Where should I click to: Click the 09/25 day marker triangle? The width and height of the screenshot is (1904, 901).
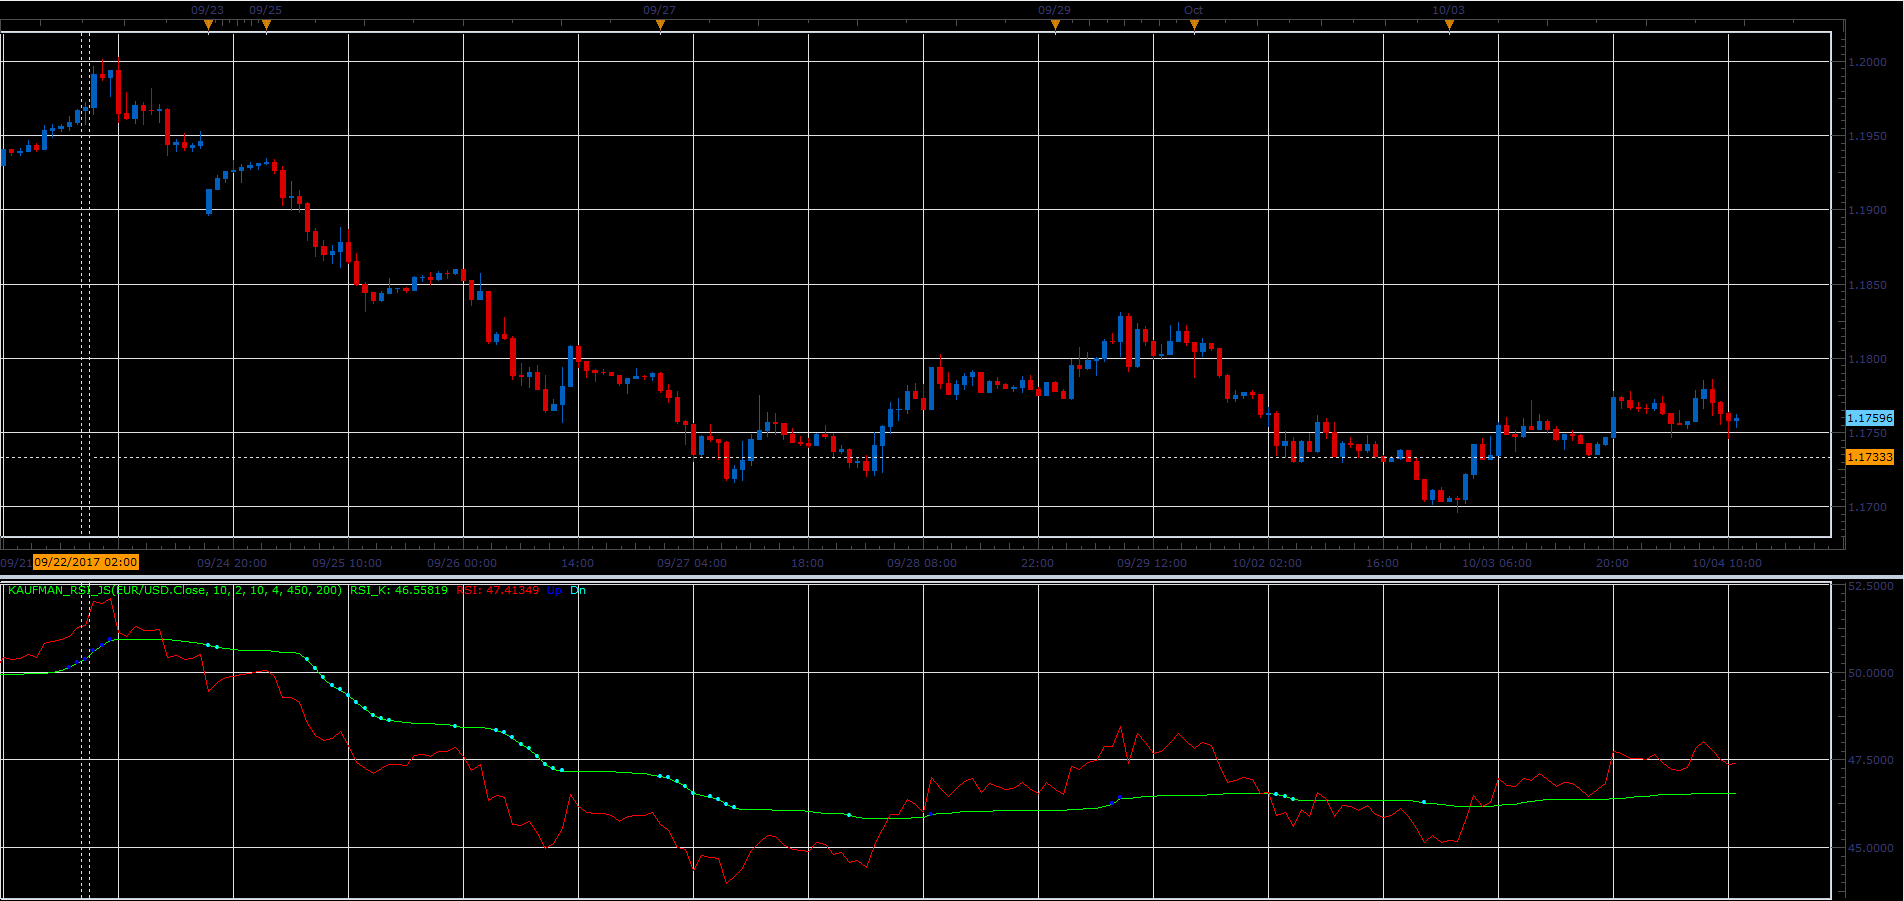266,27
